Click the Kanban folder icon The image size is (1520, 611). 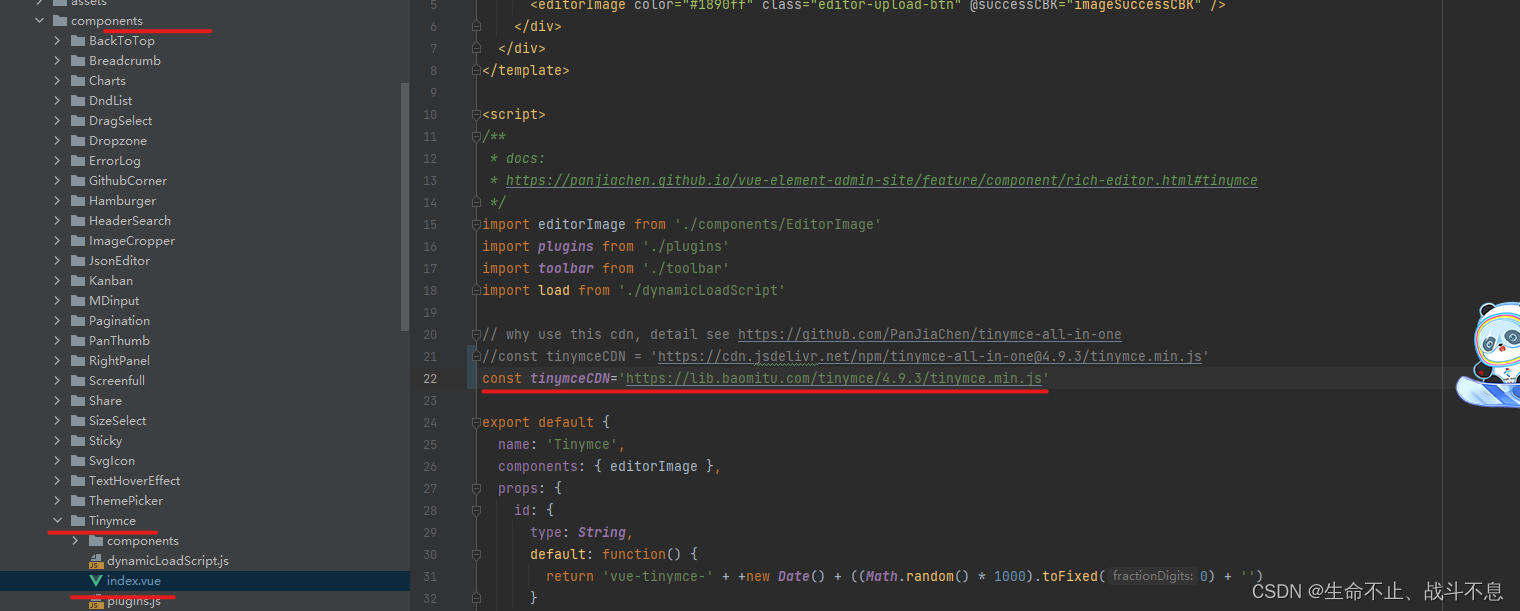pos(80,280)
